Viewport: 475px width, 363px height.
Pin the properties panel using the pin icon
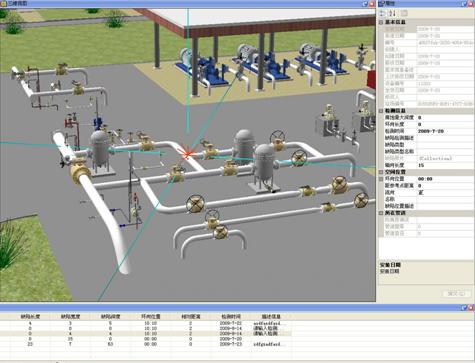click(464, 4)
